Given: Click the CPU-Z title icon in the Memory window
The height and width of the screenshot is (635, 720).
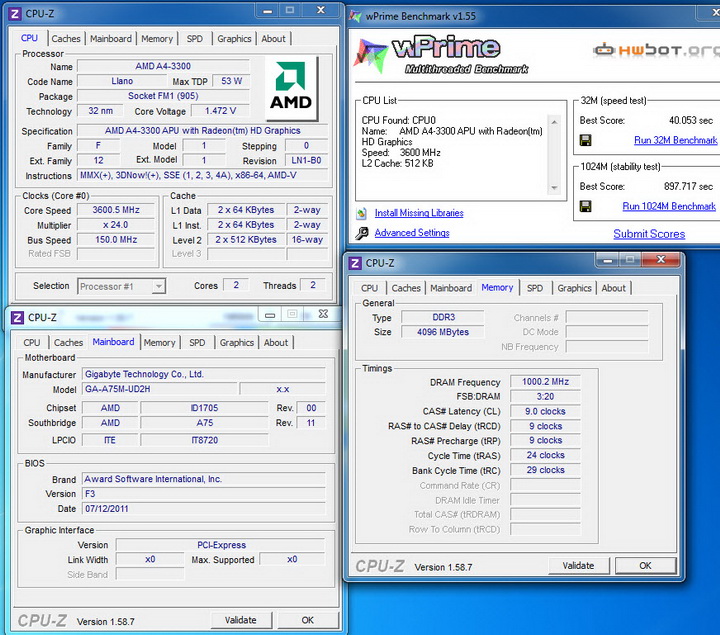Looking at the screenshot, I should tap(355, 264).
